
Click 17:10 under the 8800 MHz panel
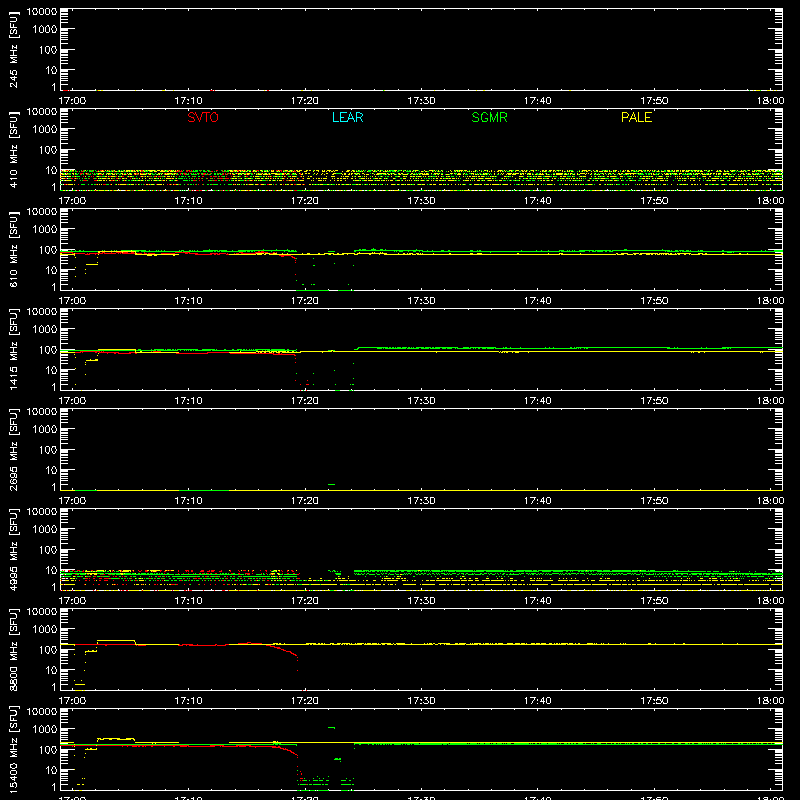[188, 701]
